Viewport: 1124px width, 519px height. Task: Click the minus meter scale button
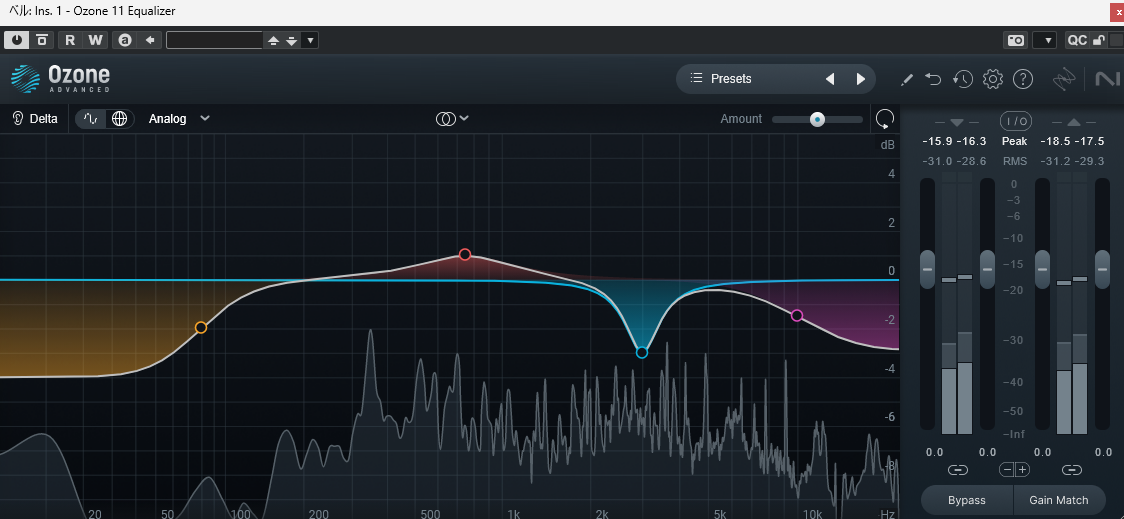(1007, 470)
